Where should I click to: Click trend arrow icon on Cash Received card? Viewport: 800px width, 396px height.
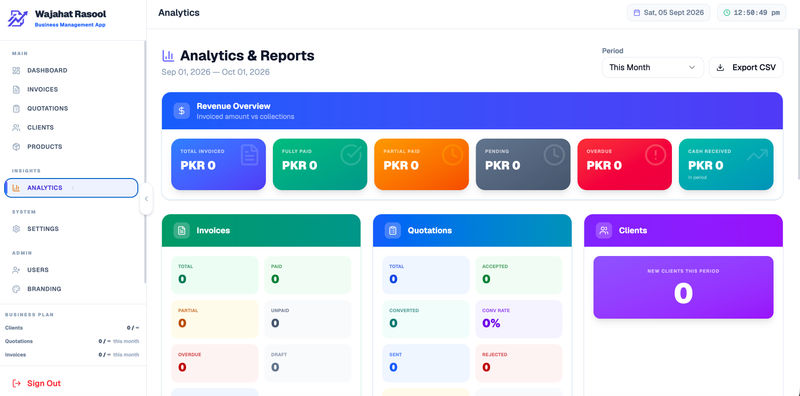tap(757, 155)
